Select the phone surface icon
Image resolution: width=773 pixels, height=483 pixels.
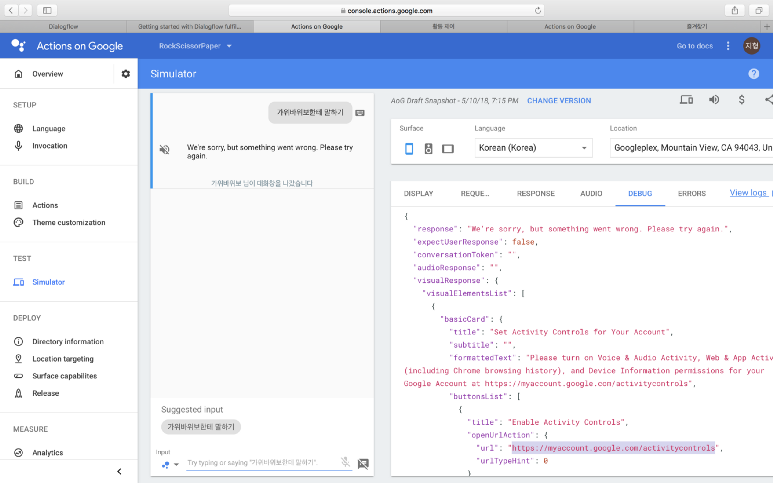click(x=409, y=149)
